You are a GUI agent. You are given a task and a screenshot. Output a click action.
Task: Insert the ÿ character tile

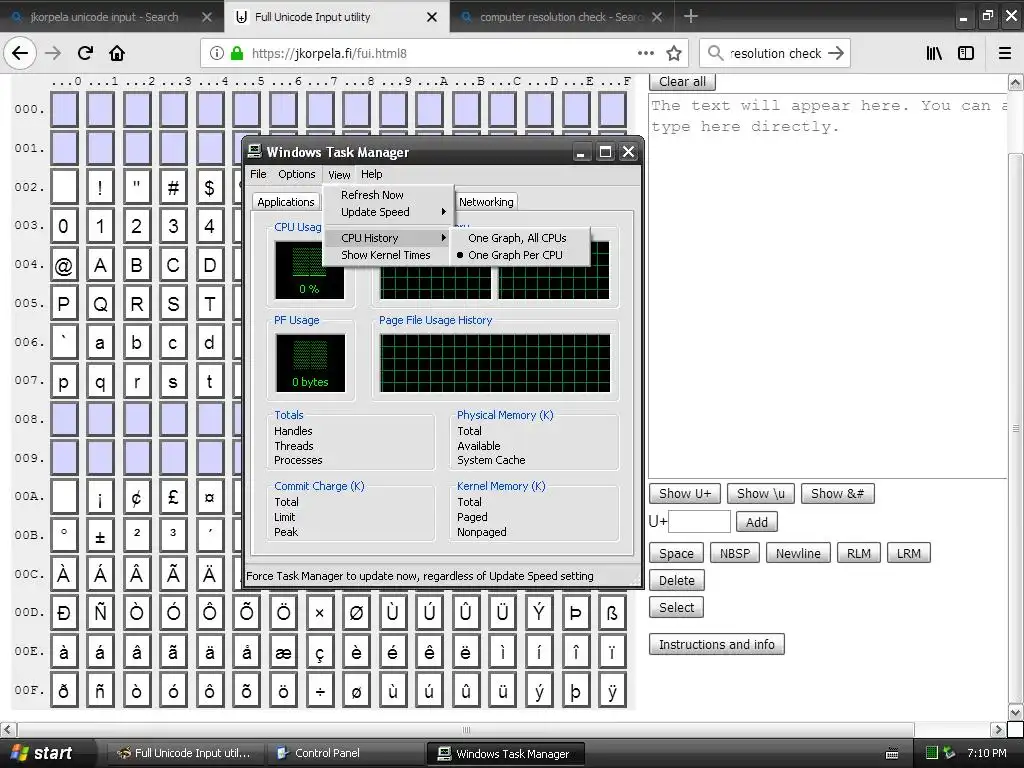coord(613,692)
